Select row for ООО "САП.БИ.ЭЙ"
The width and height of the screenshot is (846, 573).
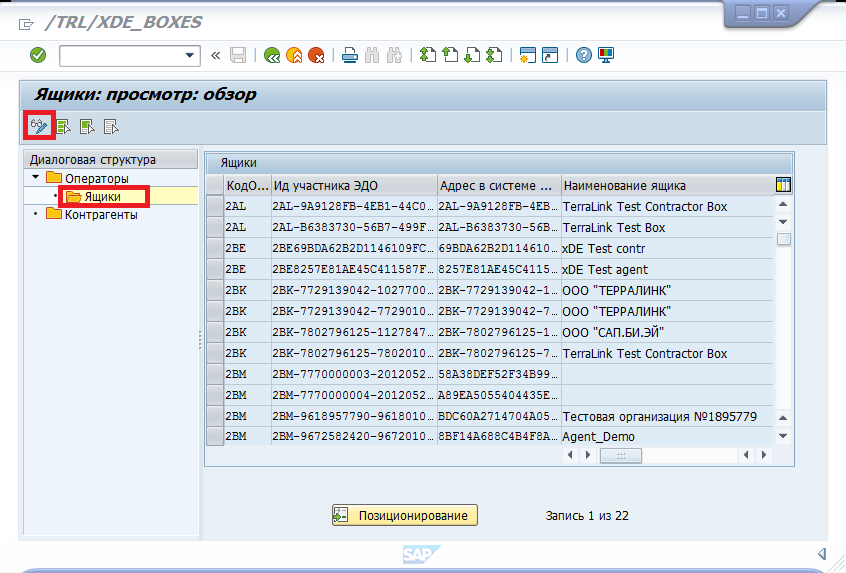(x=215, y=332)
